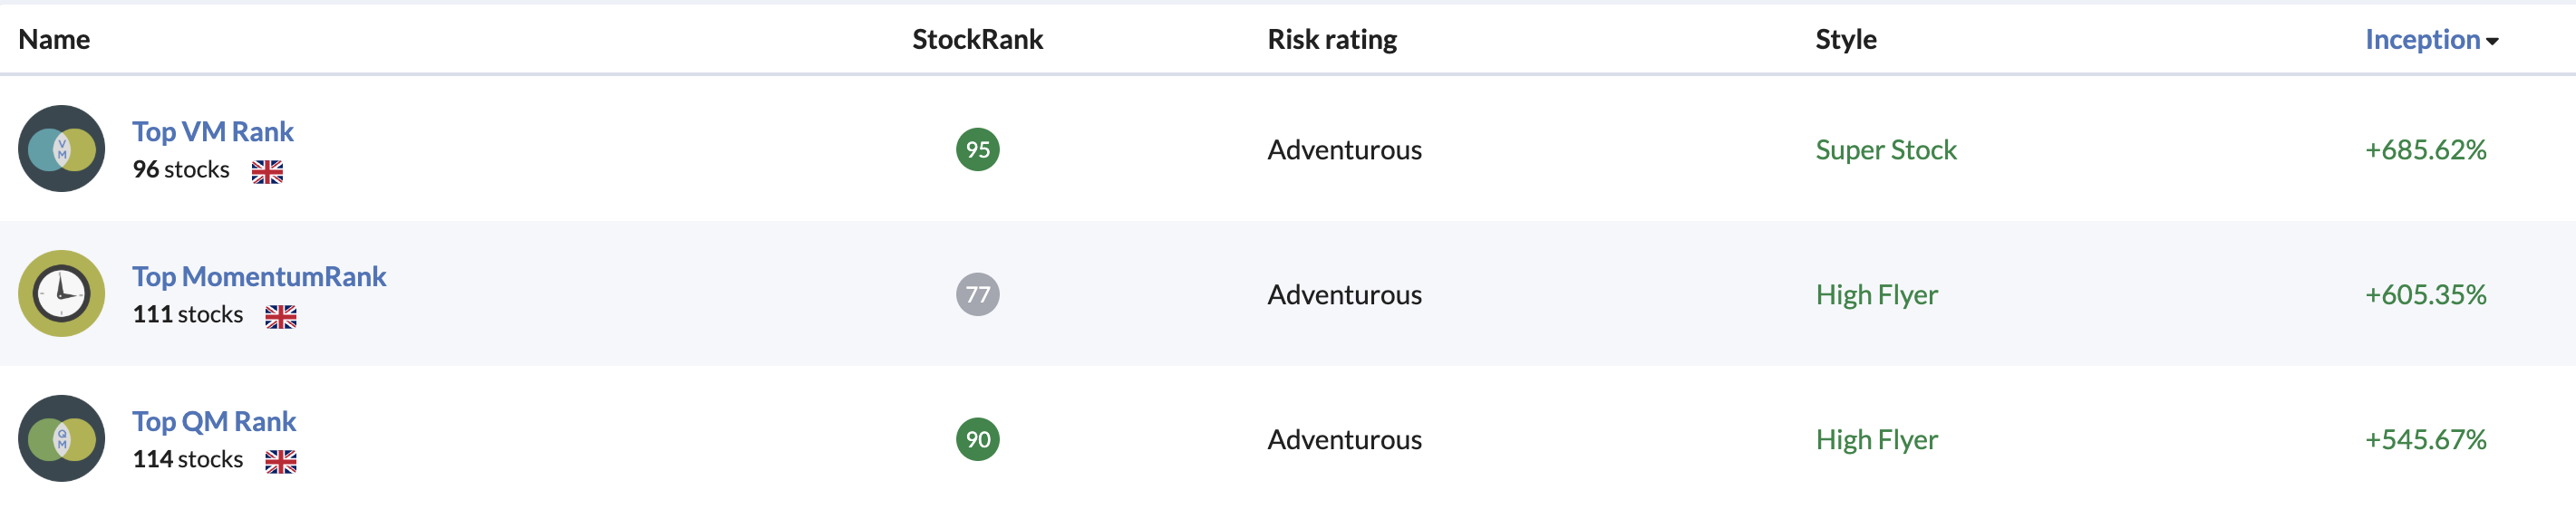This screenshot has height=509, width=2576.
Task: Sort by the Style column header
Action: pyautogui.click(x=1846, y=40)
